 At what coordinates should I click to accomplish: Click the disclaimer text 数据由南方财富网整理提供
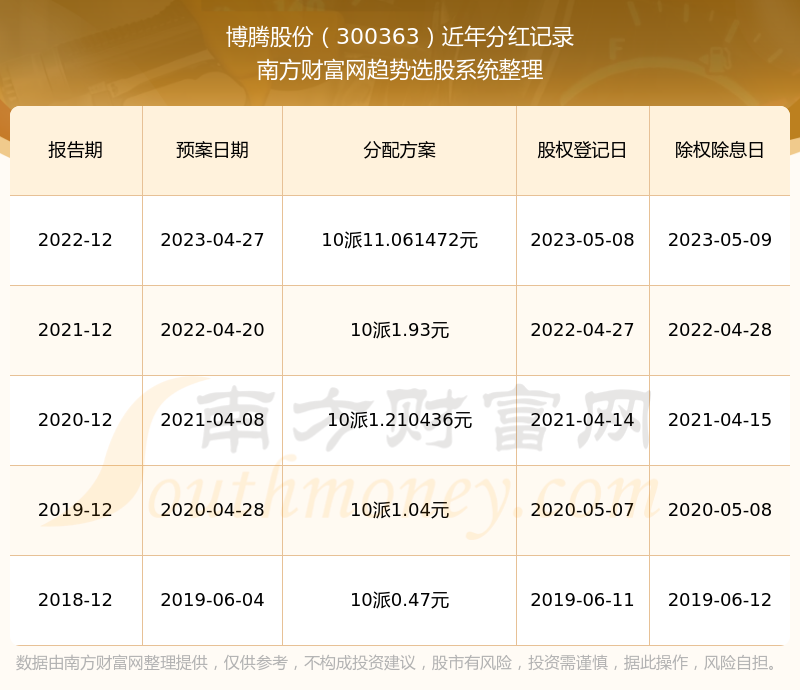112,662
